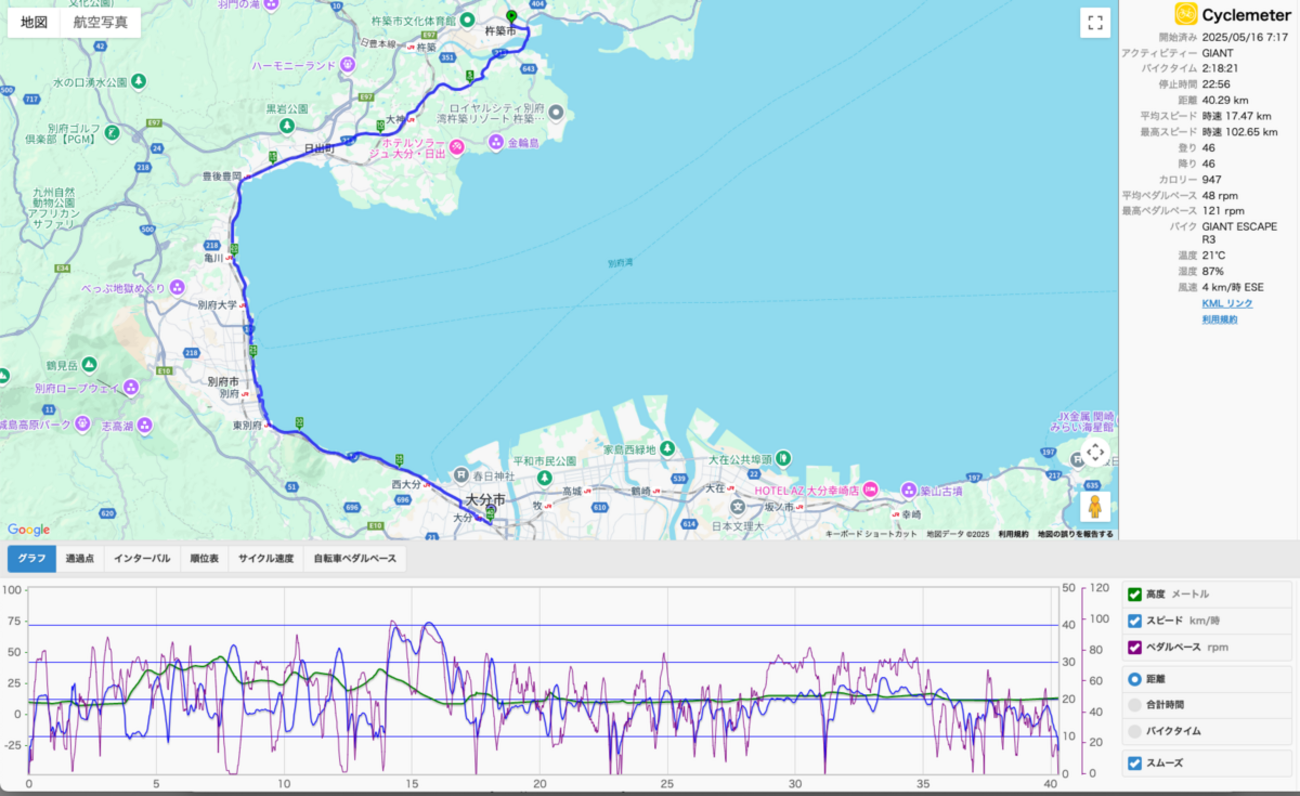This screenshot has height=796, width=1300.
Task: Open the 自転車ペダルペース tab
Action: pyautogui.click(x=355, y=559)
